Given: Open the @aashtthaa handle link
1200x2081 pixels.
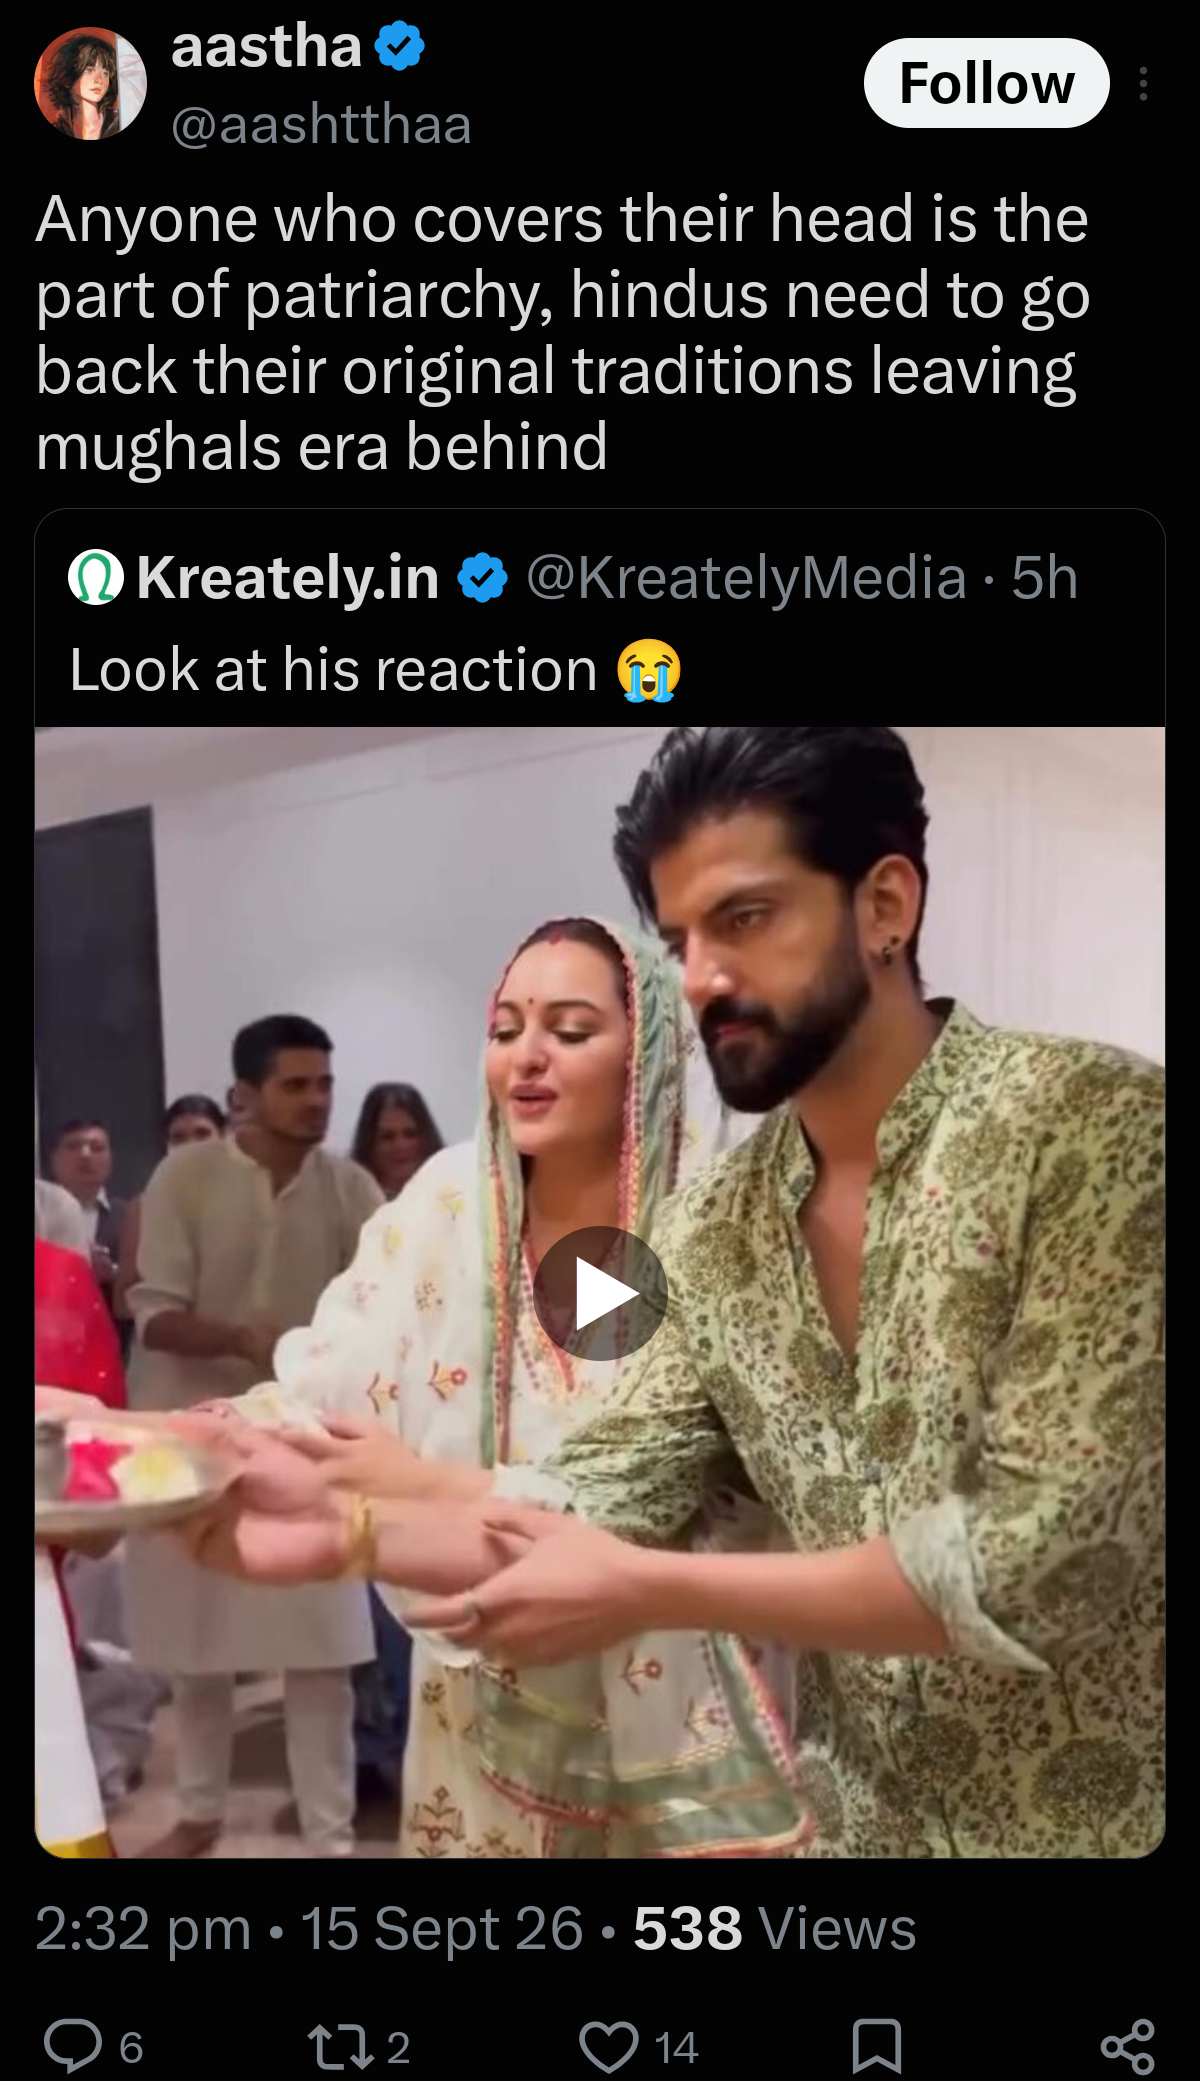Looking at the screenshot, I should [321, 124].
